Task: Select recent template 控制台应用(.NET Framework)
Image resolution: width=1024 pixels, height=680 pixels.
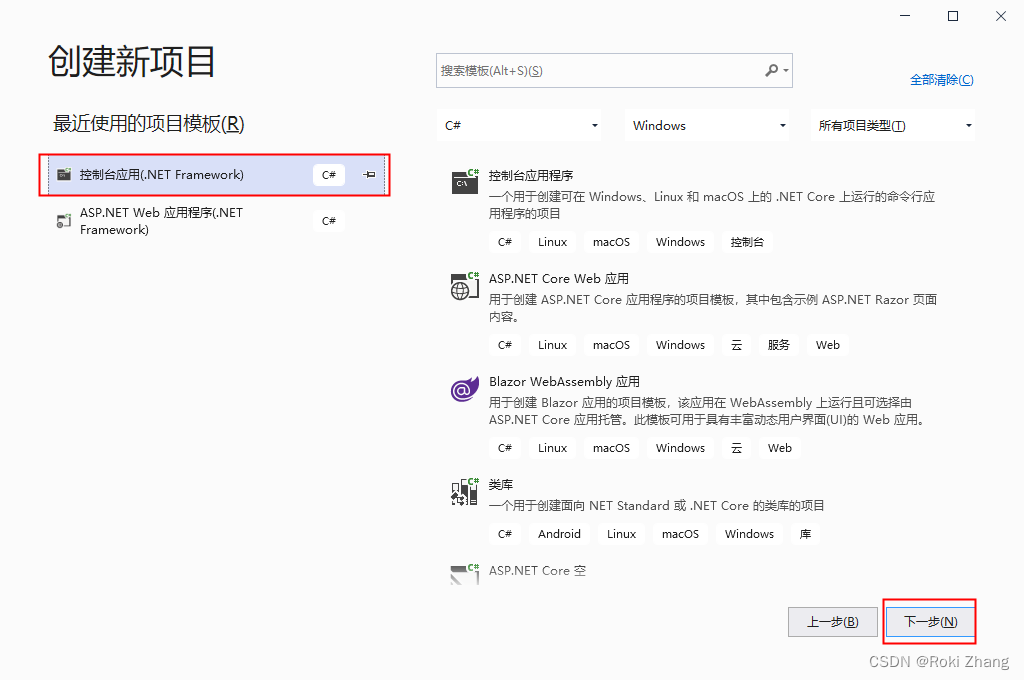Action: pos(215,175)
